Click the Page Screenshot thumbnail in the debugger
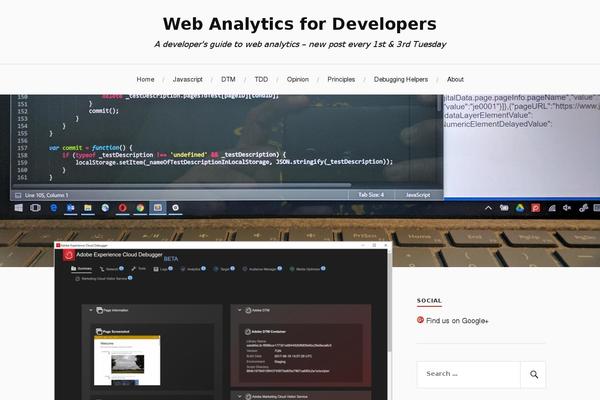 tap(127, 361)
